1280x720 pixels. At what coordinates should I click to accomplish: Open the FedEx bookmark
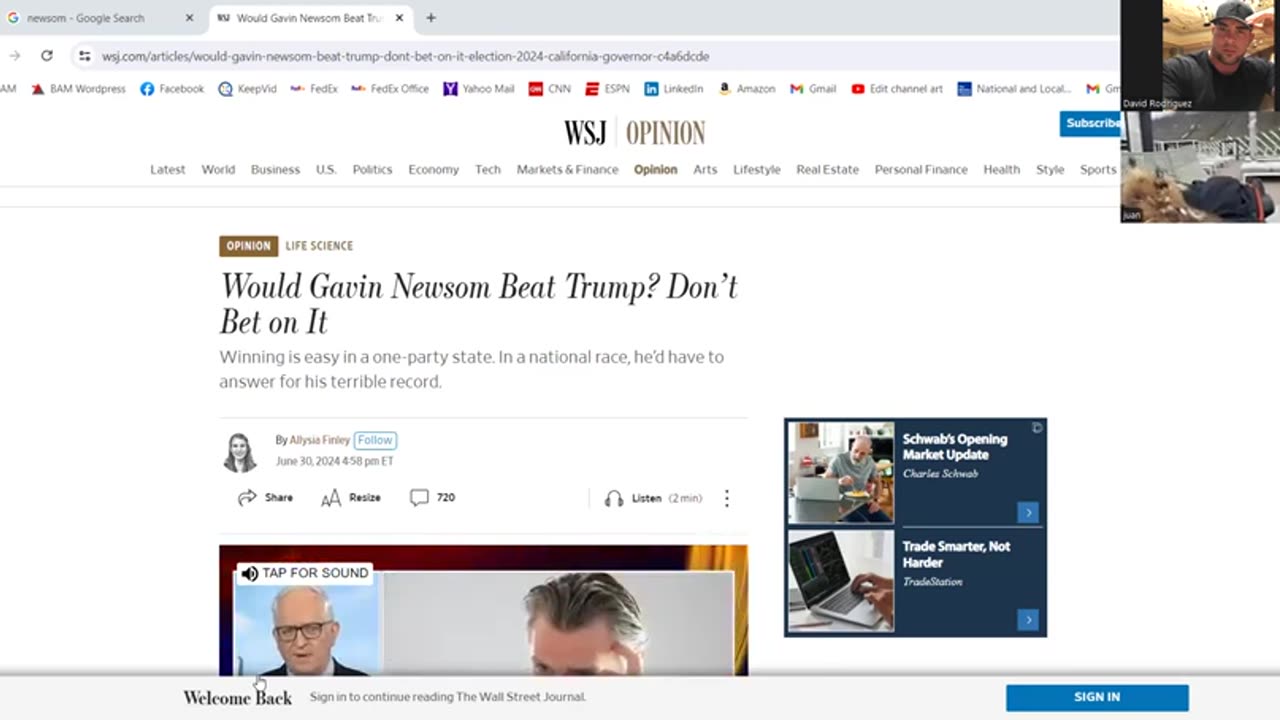(314, 89)
